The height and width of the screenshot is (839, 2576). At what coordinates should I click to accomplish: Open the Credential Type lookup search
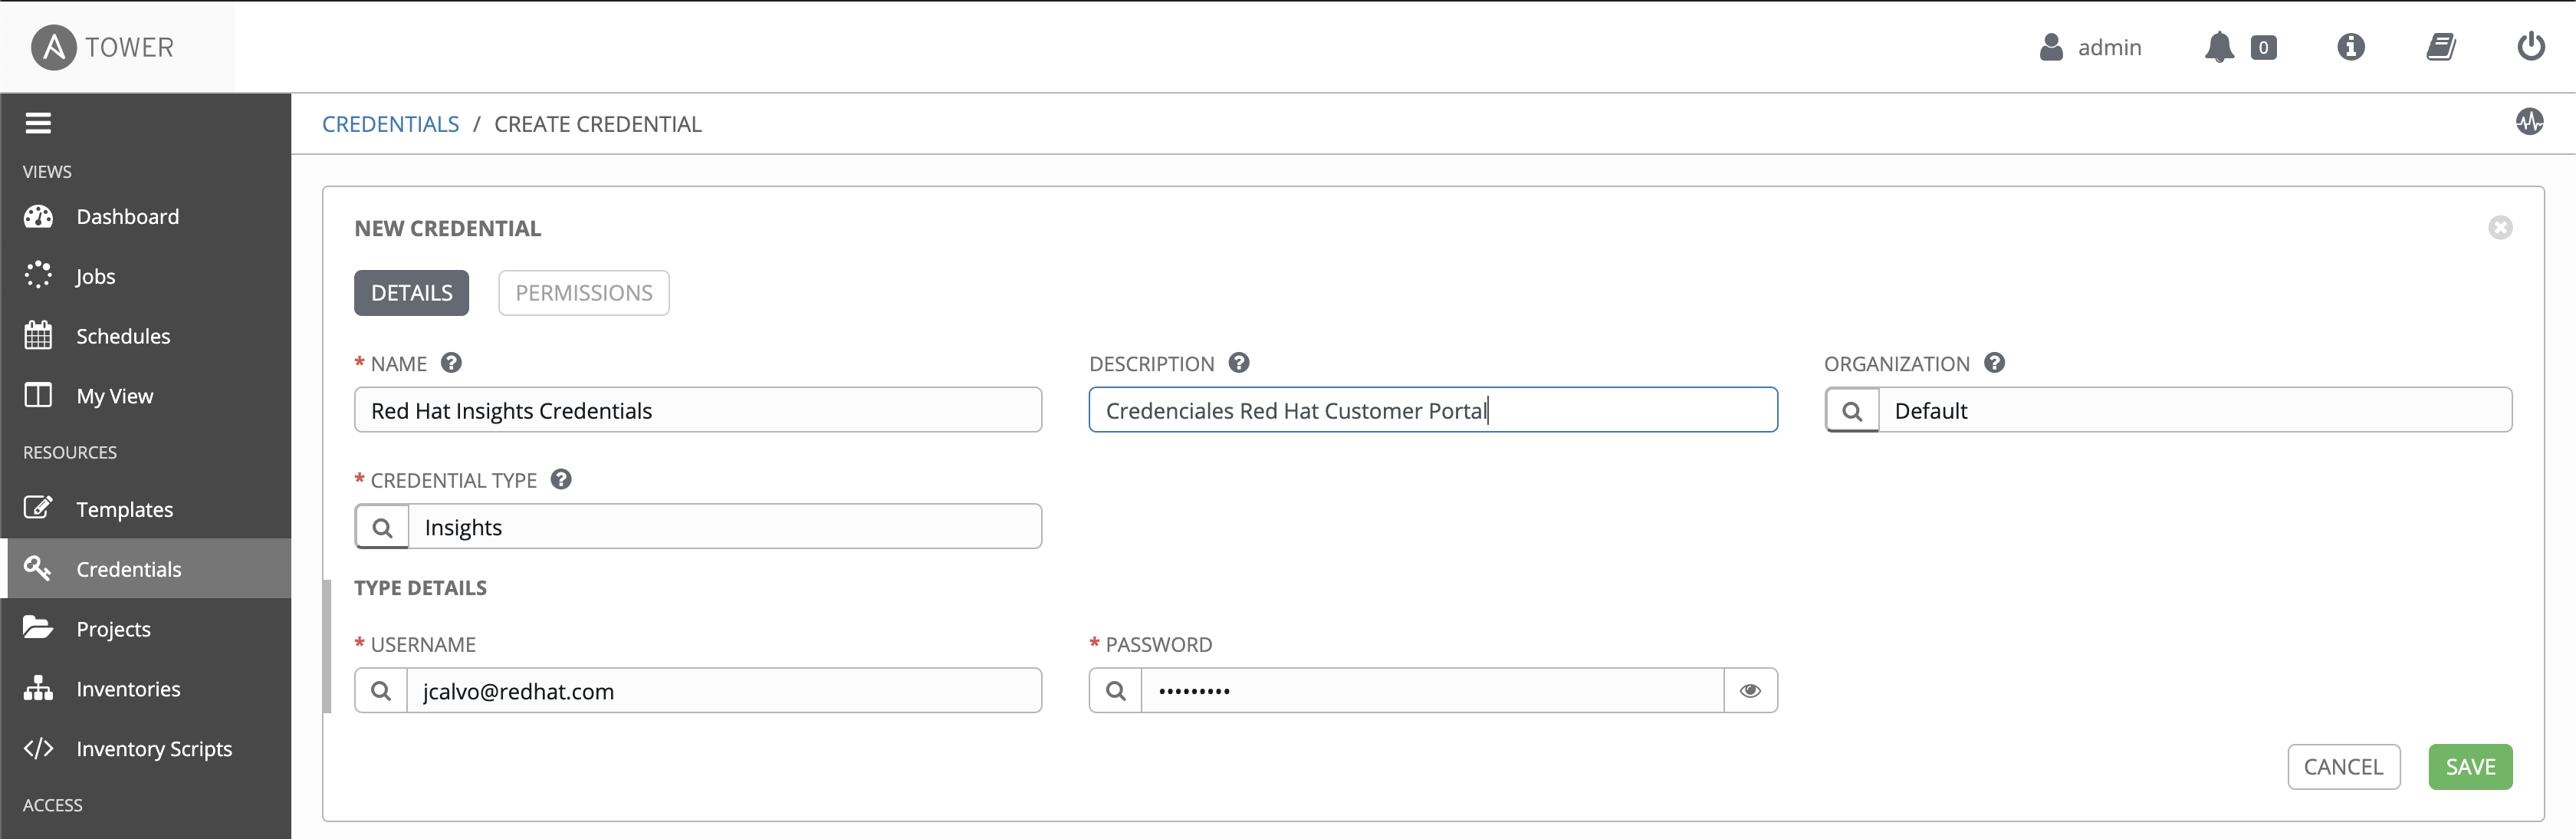382,527
